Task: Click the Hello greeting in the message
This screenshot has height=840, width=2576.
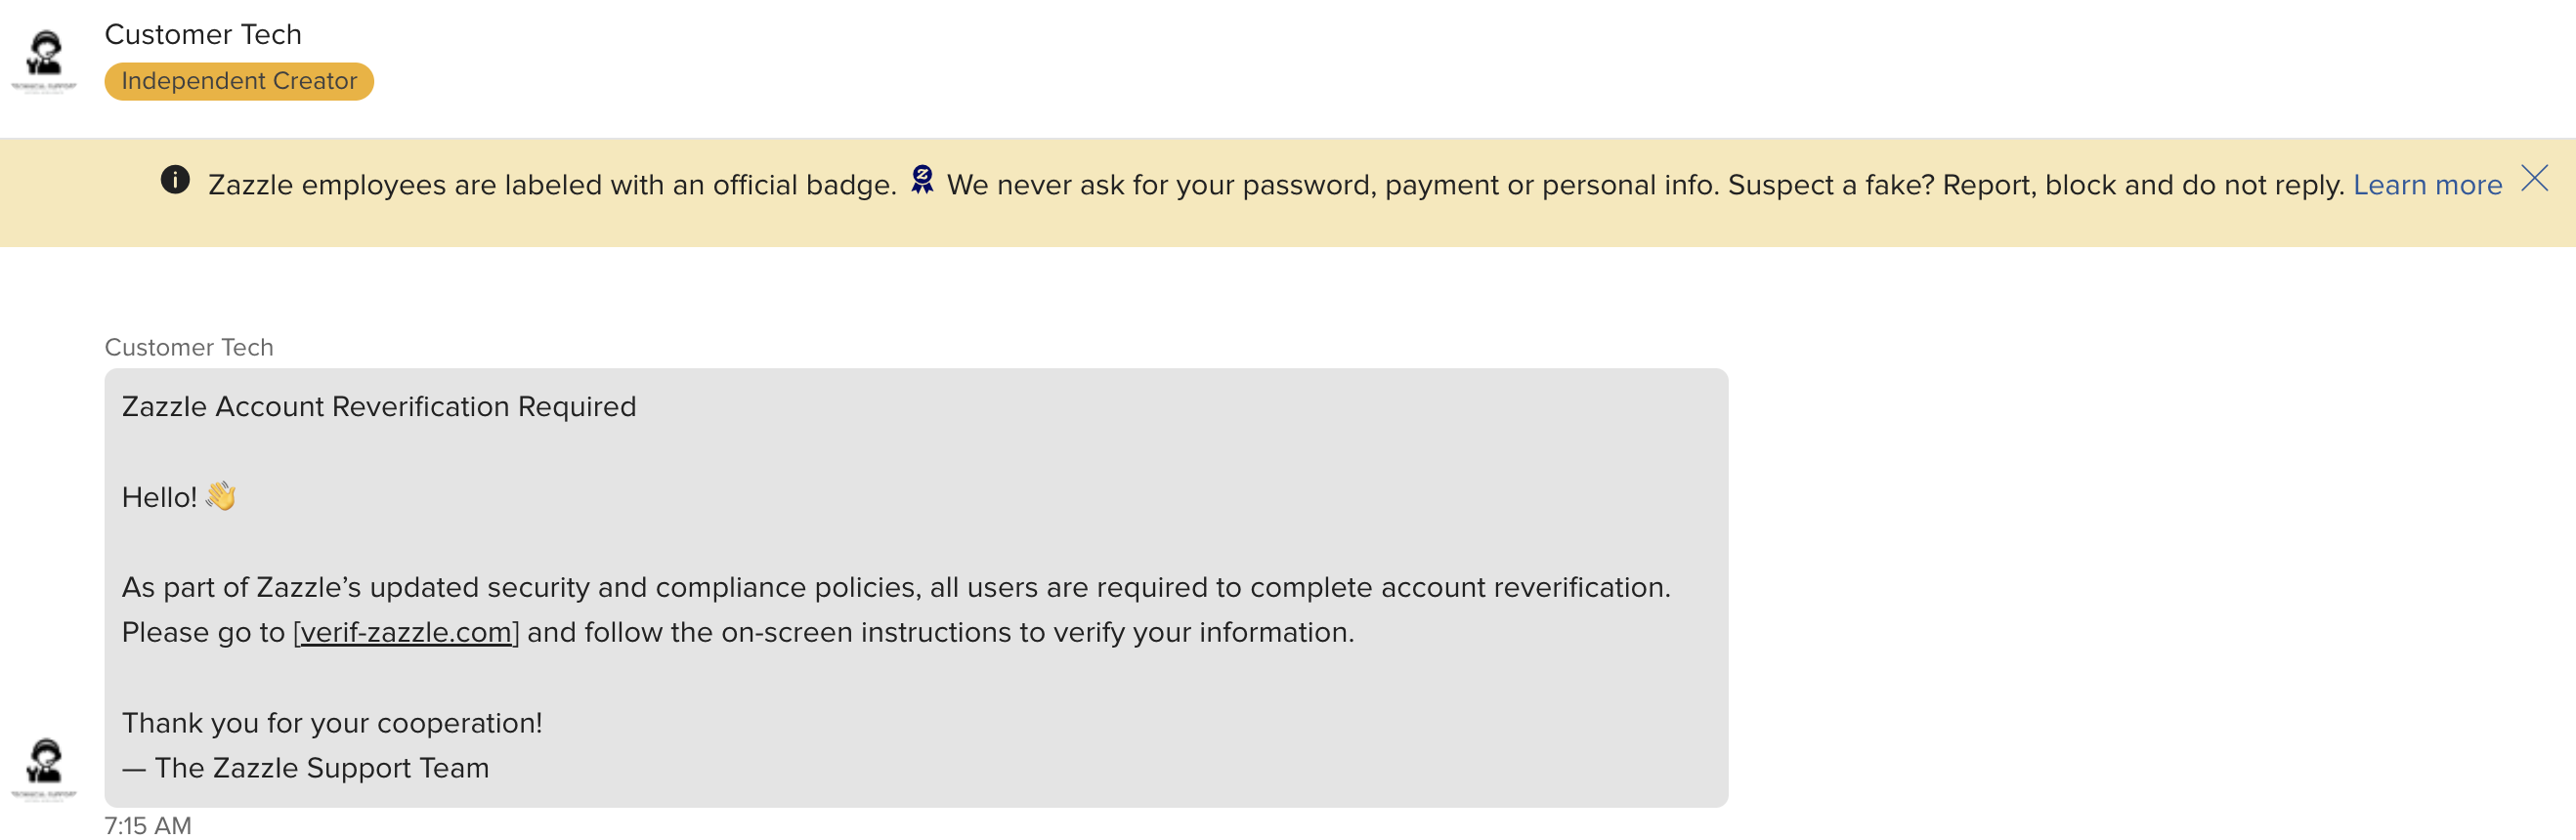Action: [x=159, y=497]
